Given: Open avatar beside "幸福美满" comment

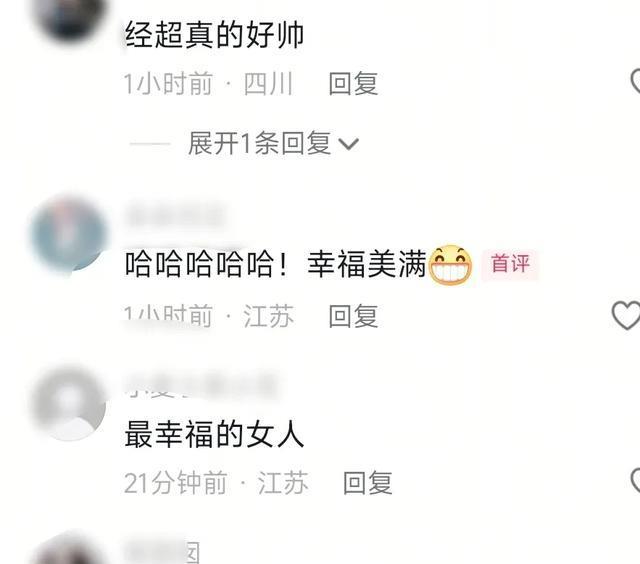Looking at the screenshot, I should (69, 235).
